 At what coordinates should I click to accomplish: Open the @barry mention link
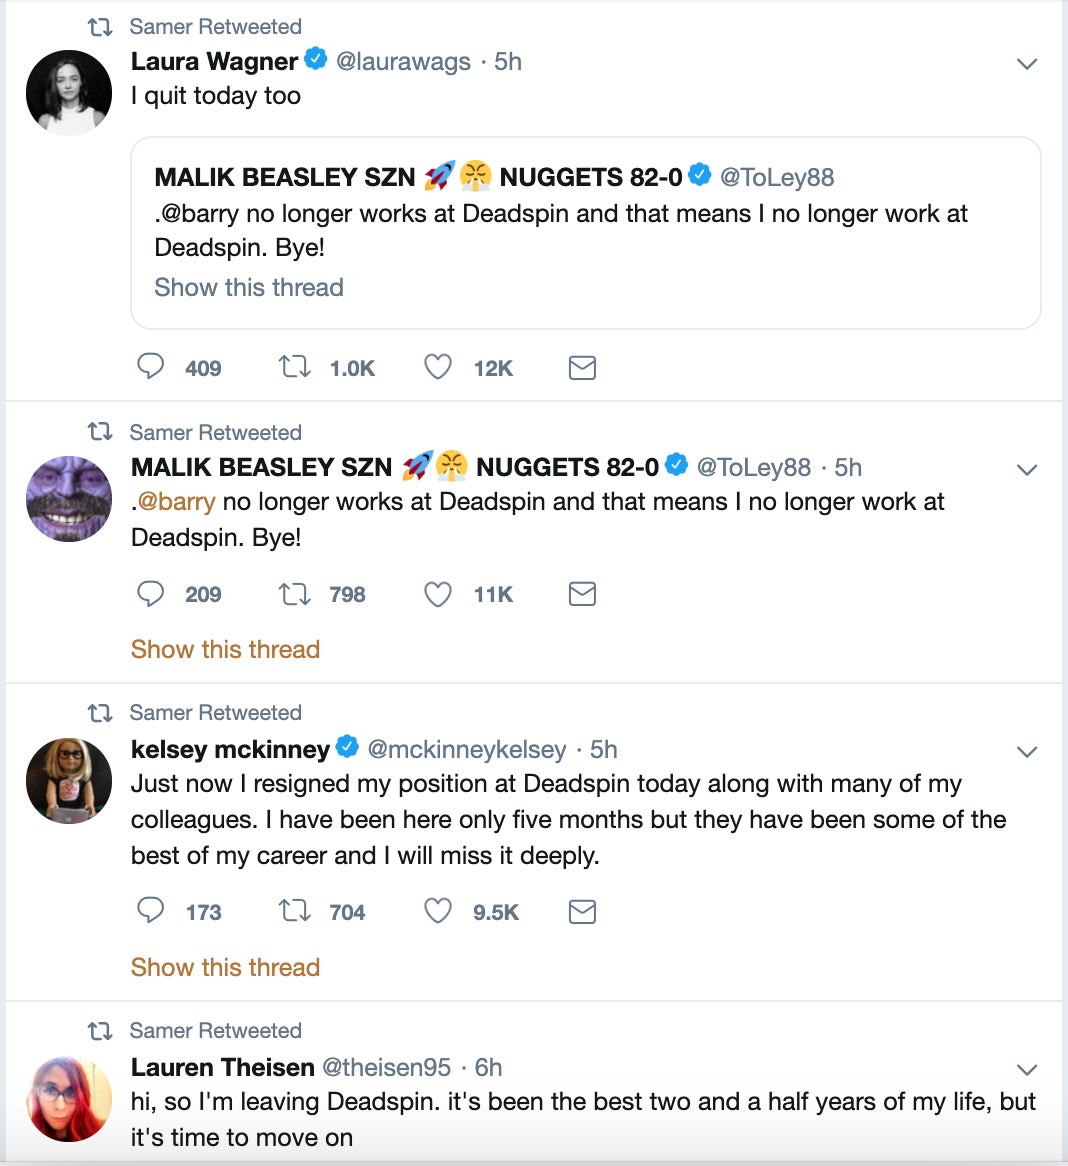coord(176,502)
